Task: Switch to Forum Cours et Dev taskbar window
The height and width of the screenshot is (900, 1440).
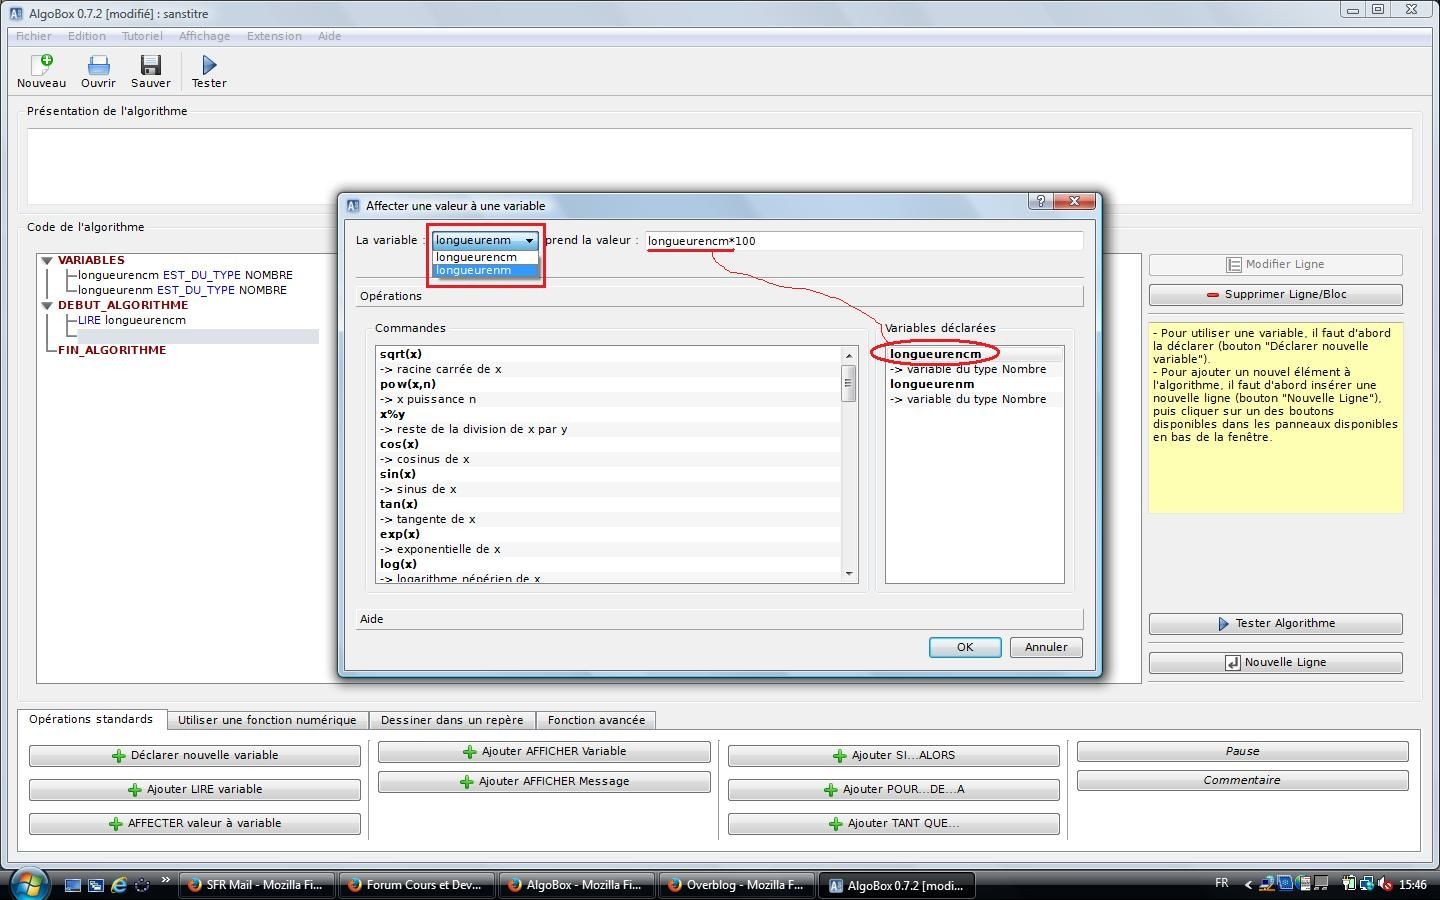Action: (x=416, y=885)
